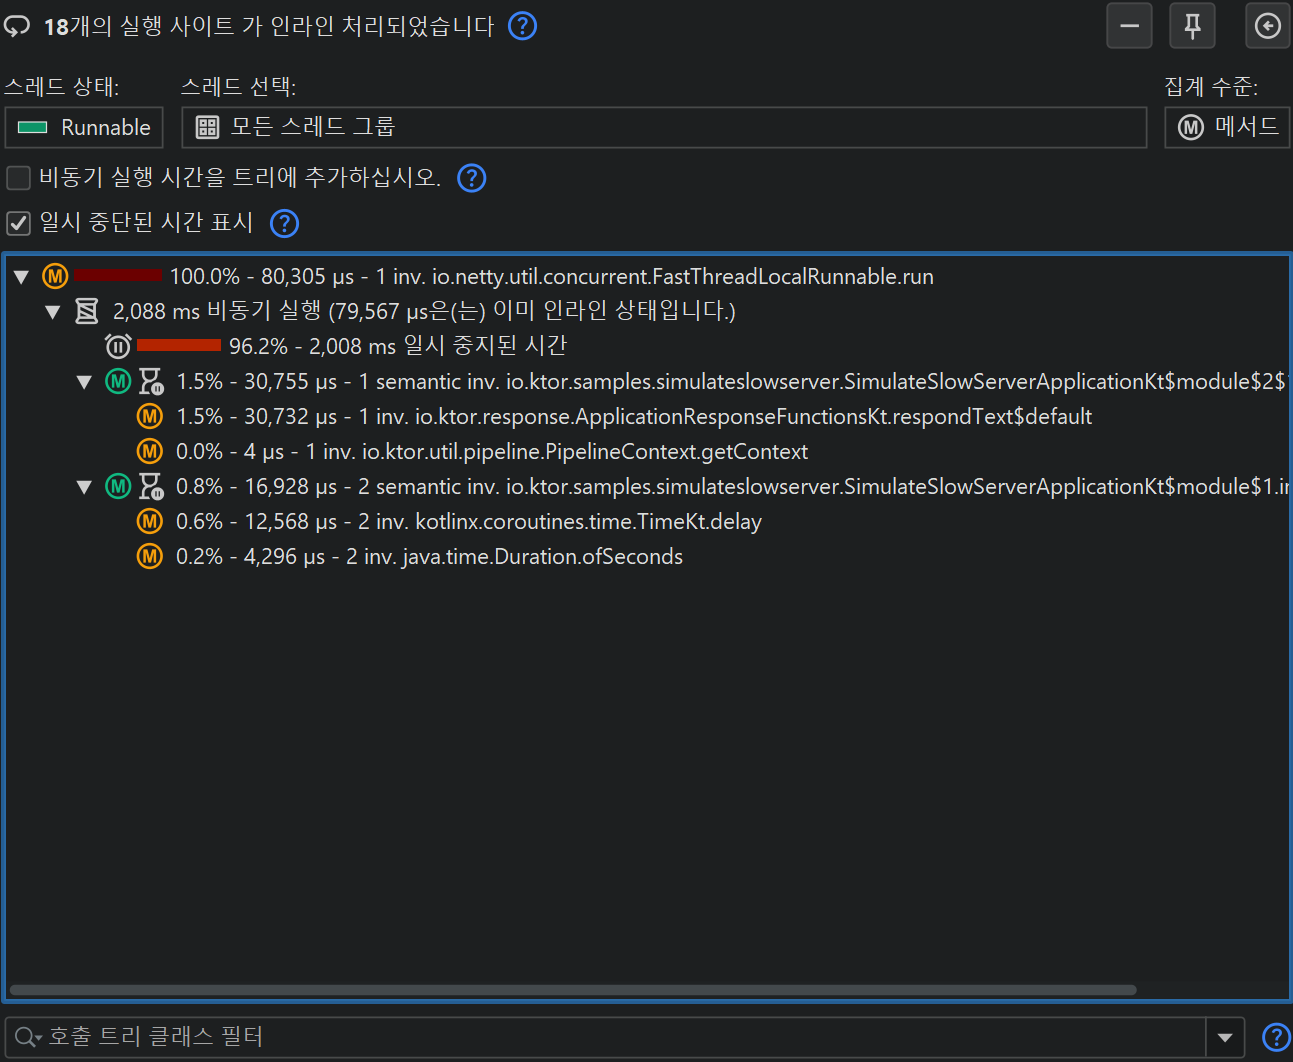This screenshot has height=1062, width=1293.
Task: Open help icon next to suspended time checkbox
Action: coord(285,223)
